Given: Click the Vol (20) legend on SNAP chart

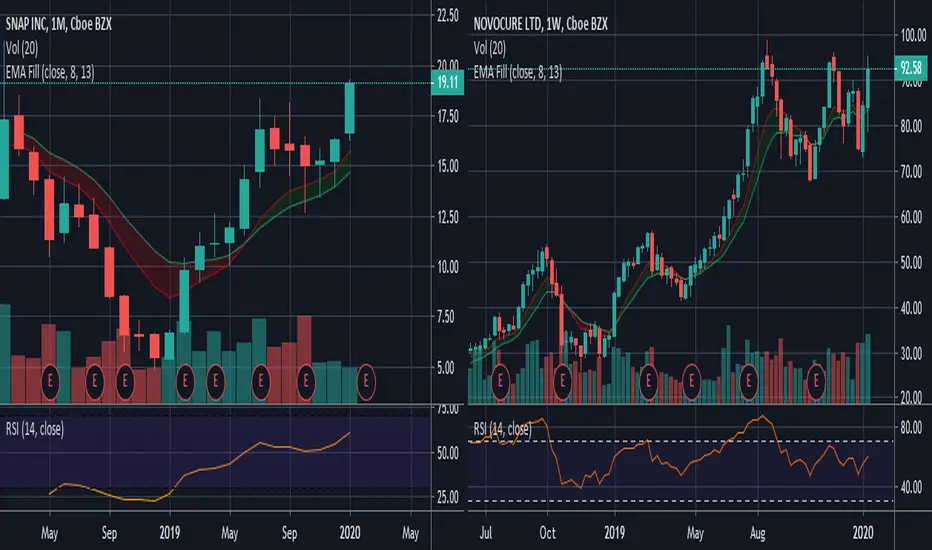Looking at the screenshot, I should click(x=21, y=48).
